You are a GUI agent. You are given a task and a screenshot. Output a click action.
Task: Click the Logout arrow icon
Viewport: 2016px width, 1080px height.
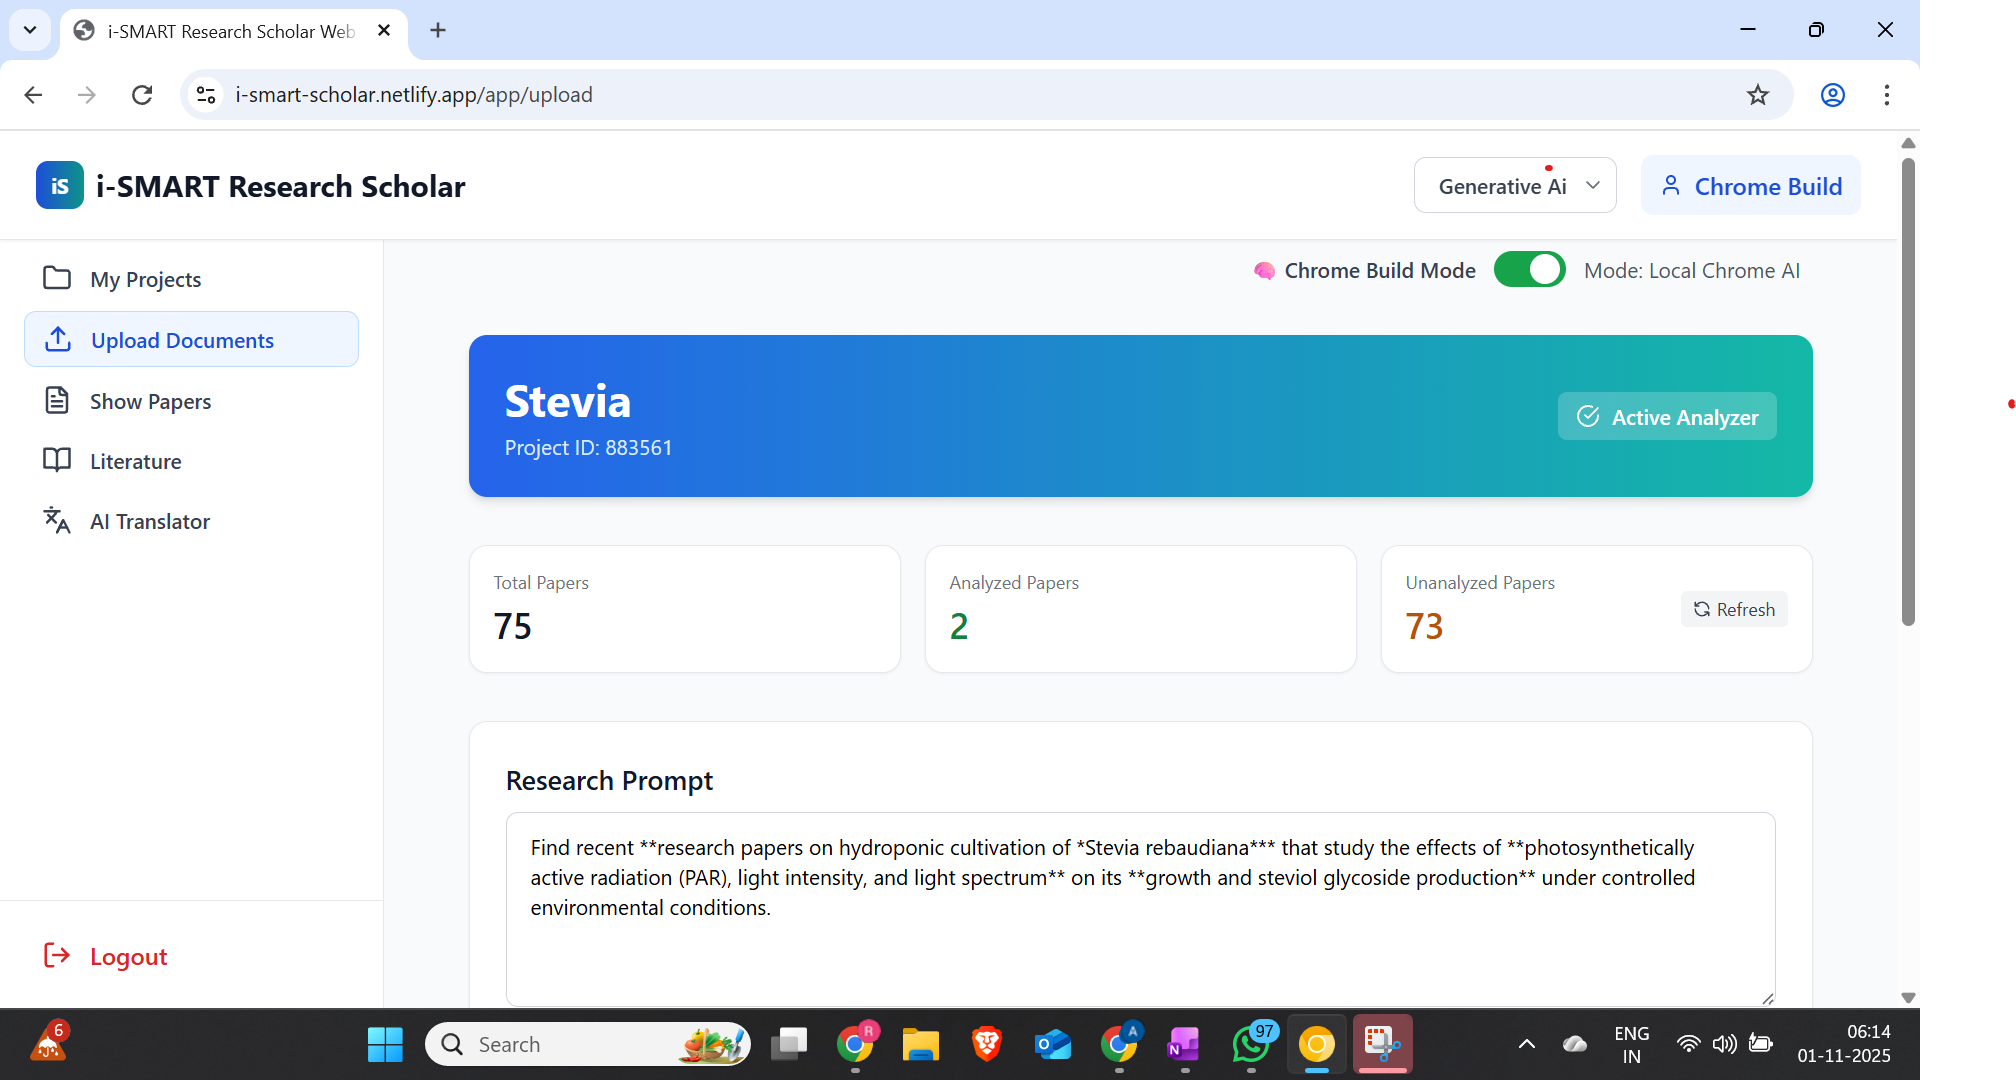(57, 956)
